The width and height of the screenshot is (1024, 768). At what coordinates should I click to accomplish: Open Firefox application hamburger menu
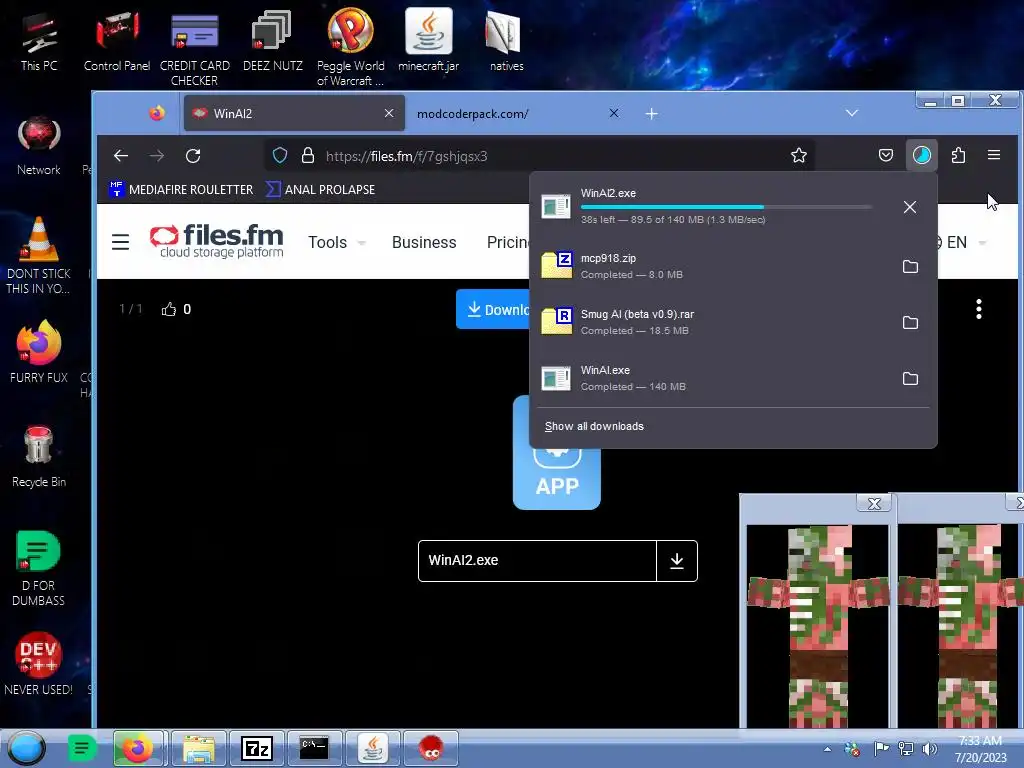click(994, 155)
